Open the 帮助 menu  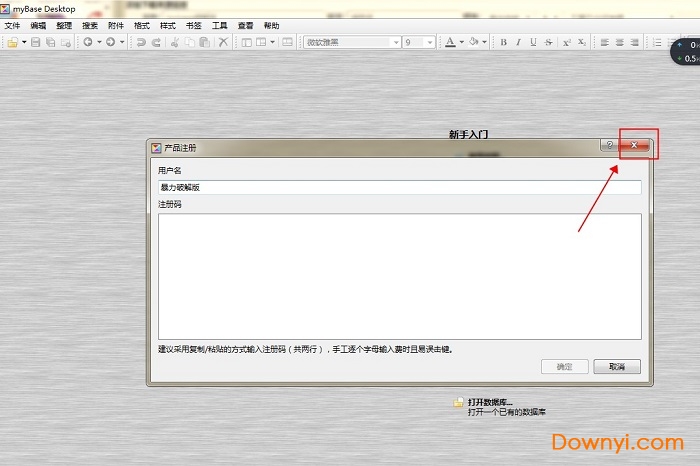point(272,25)
